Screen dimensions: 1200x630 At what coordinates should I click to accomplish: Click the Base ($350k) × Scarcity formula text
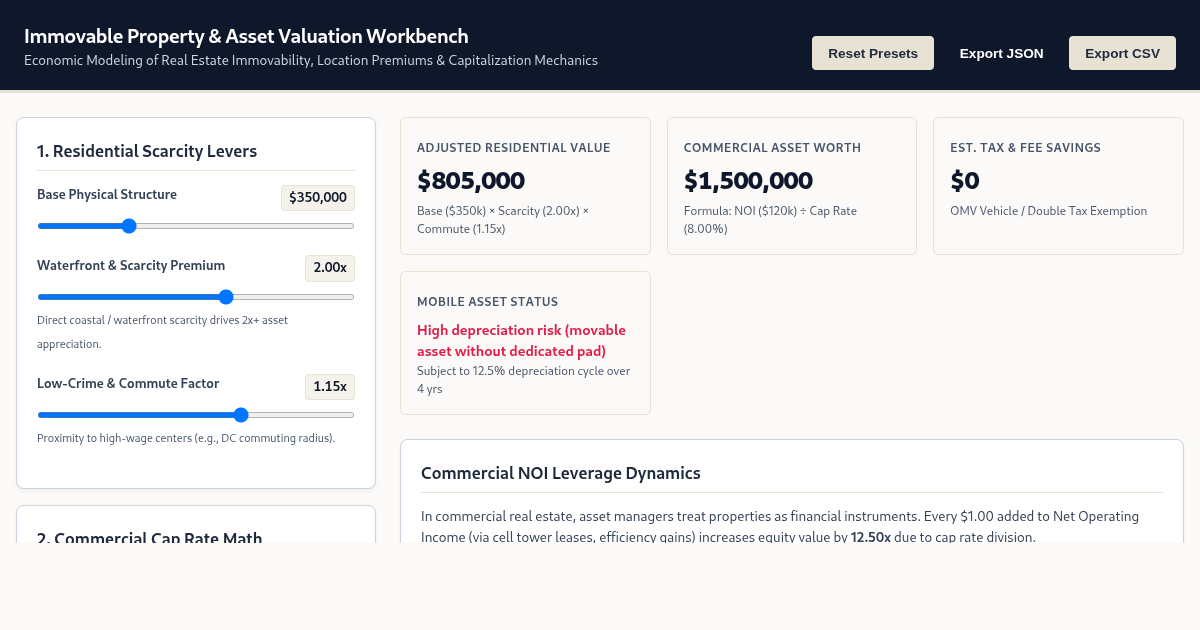click(x=503, y=219)
